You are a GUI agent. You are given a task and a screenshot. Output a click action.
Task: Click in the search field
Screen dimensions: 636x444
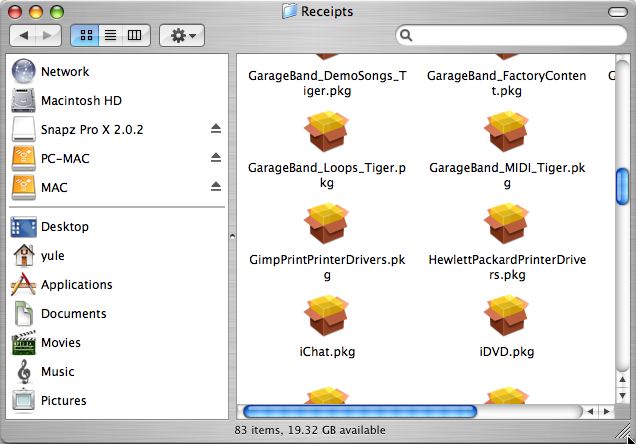[511, 36]
